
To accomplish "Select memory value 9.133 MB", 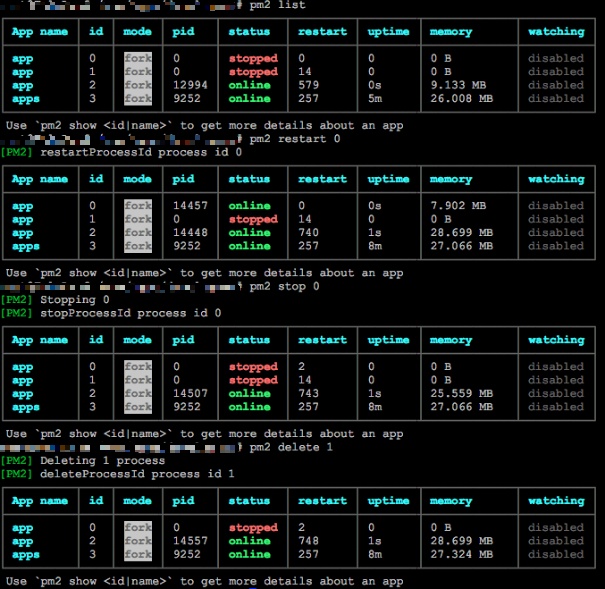I will pyautogui.click(x=458, y=85).
